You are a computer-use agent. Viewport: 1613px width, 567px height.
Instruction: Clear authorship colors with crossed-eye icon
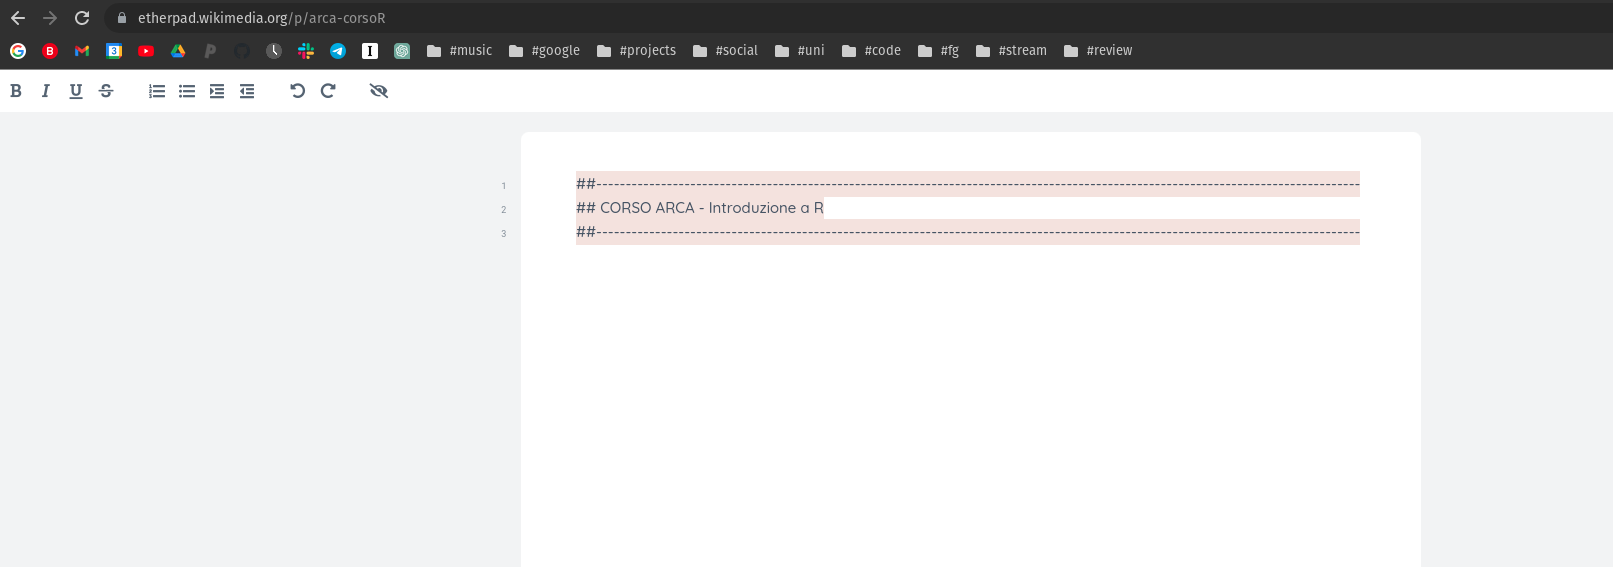[378, 91]
